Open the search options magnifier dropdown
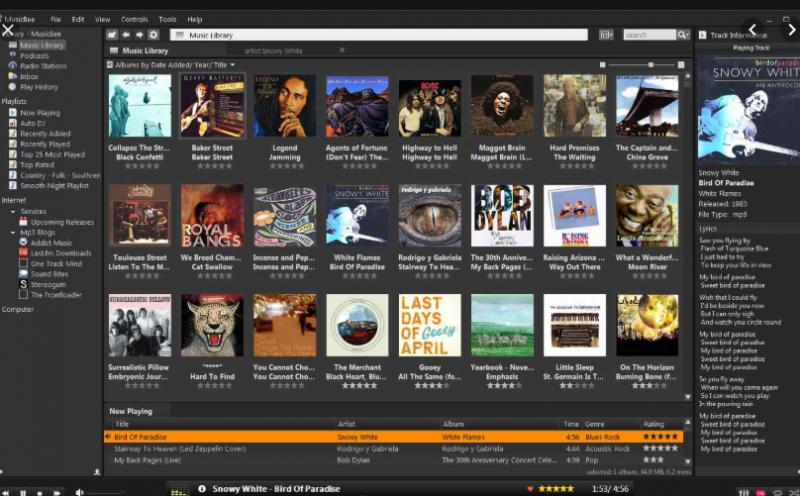The height and width of the screenshot is (496, 800). 683,35
